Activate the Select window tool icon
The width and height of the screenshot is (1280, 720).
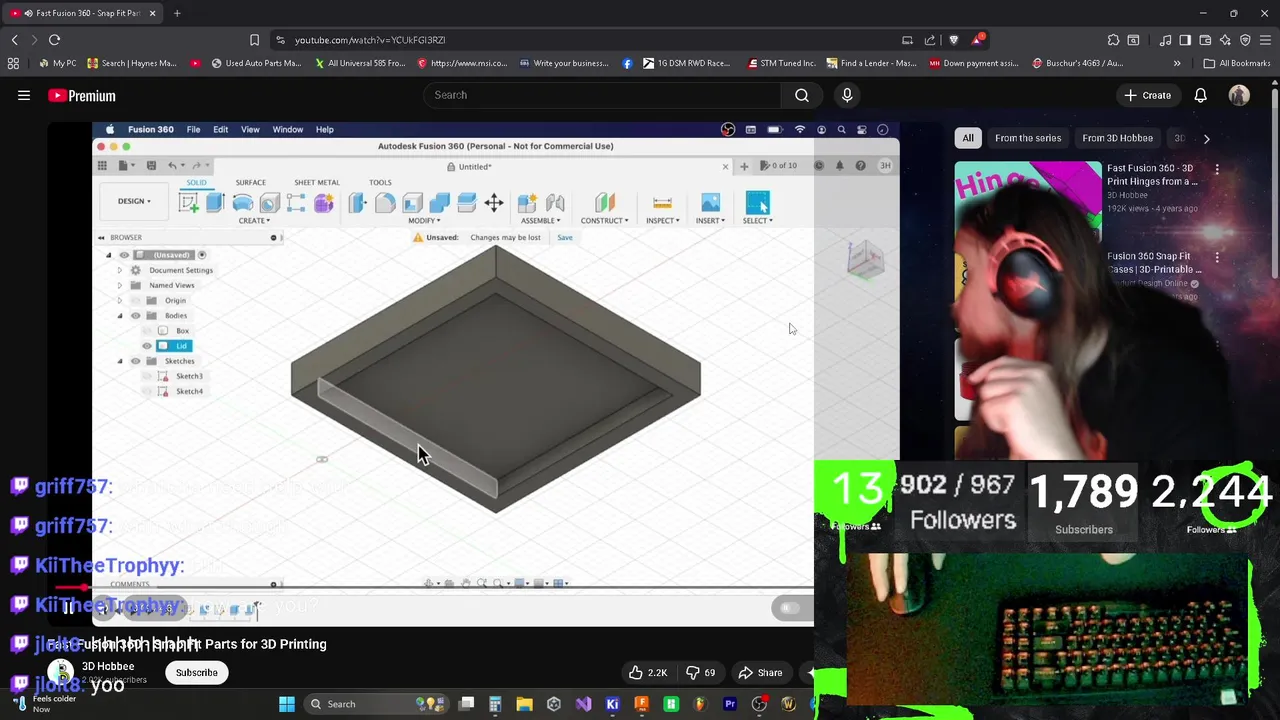tap(757, 203)
